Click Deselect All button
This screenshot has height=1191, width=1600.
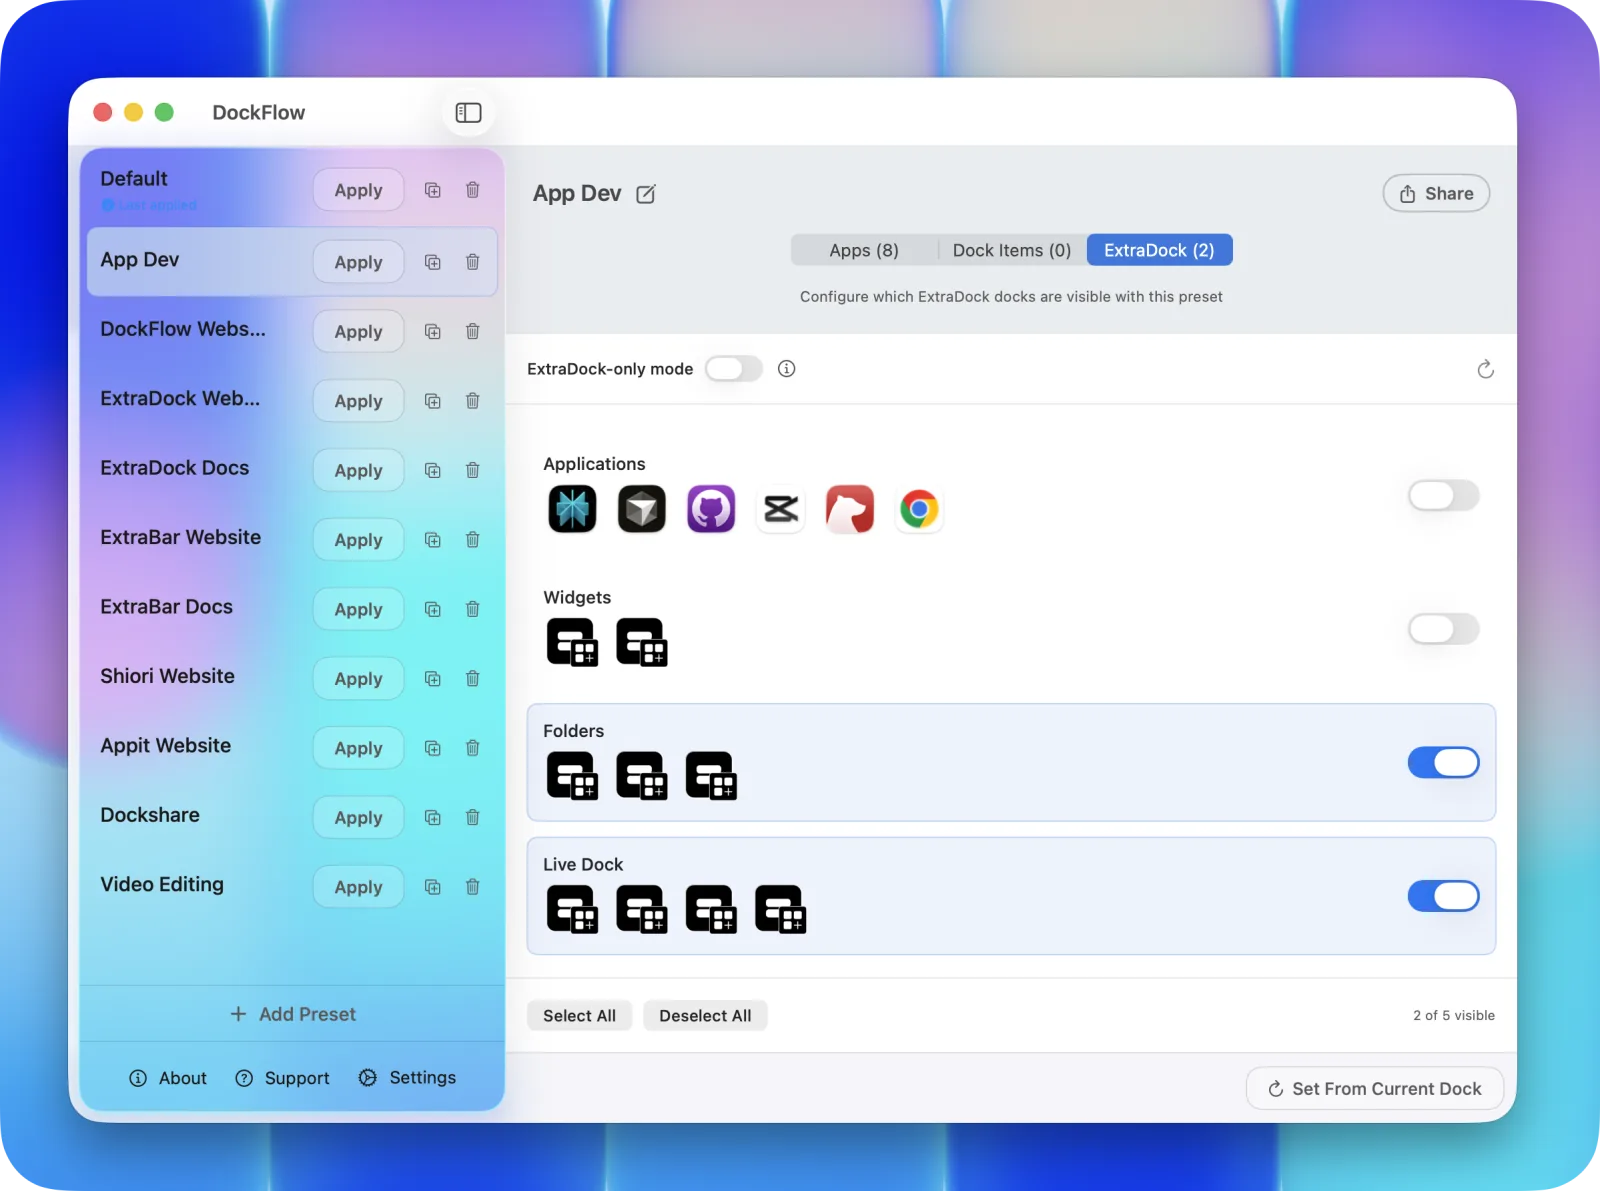[x=705, y=1016]
